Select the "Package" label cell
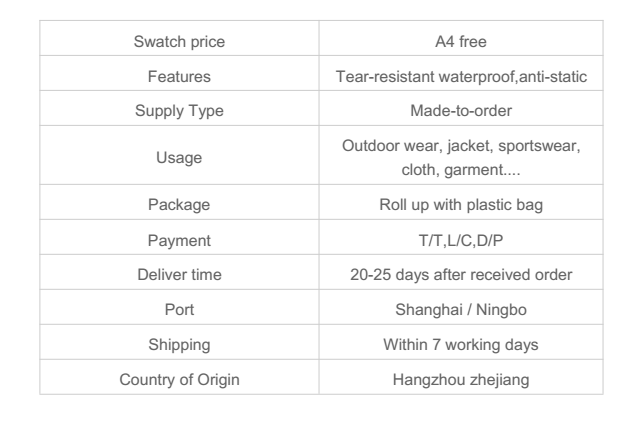Image resolution: width=641 pixels, height=424 pixels. click(179, 205)
